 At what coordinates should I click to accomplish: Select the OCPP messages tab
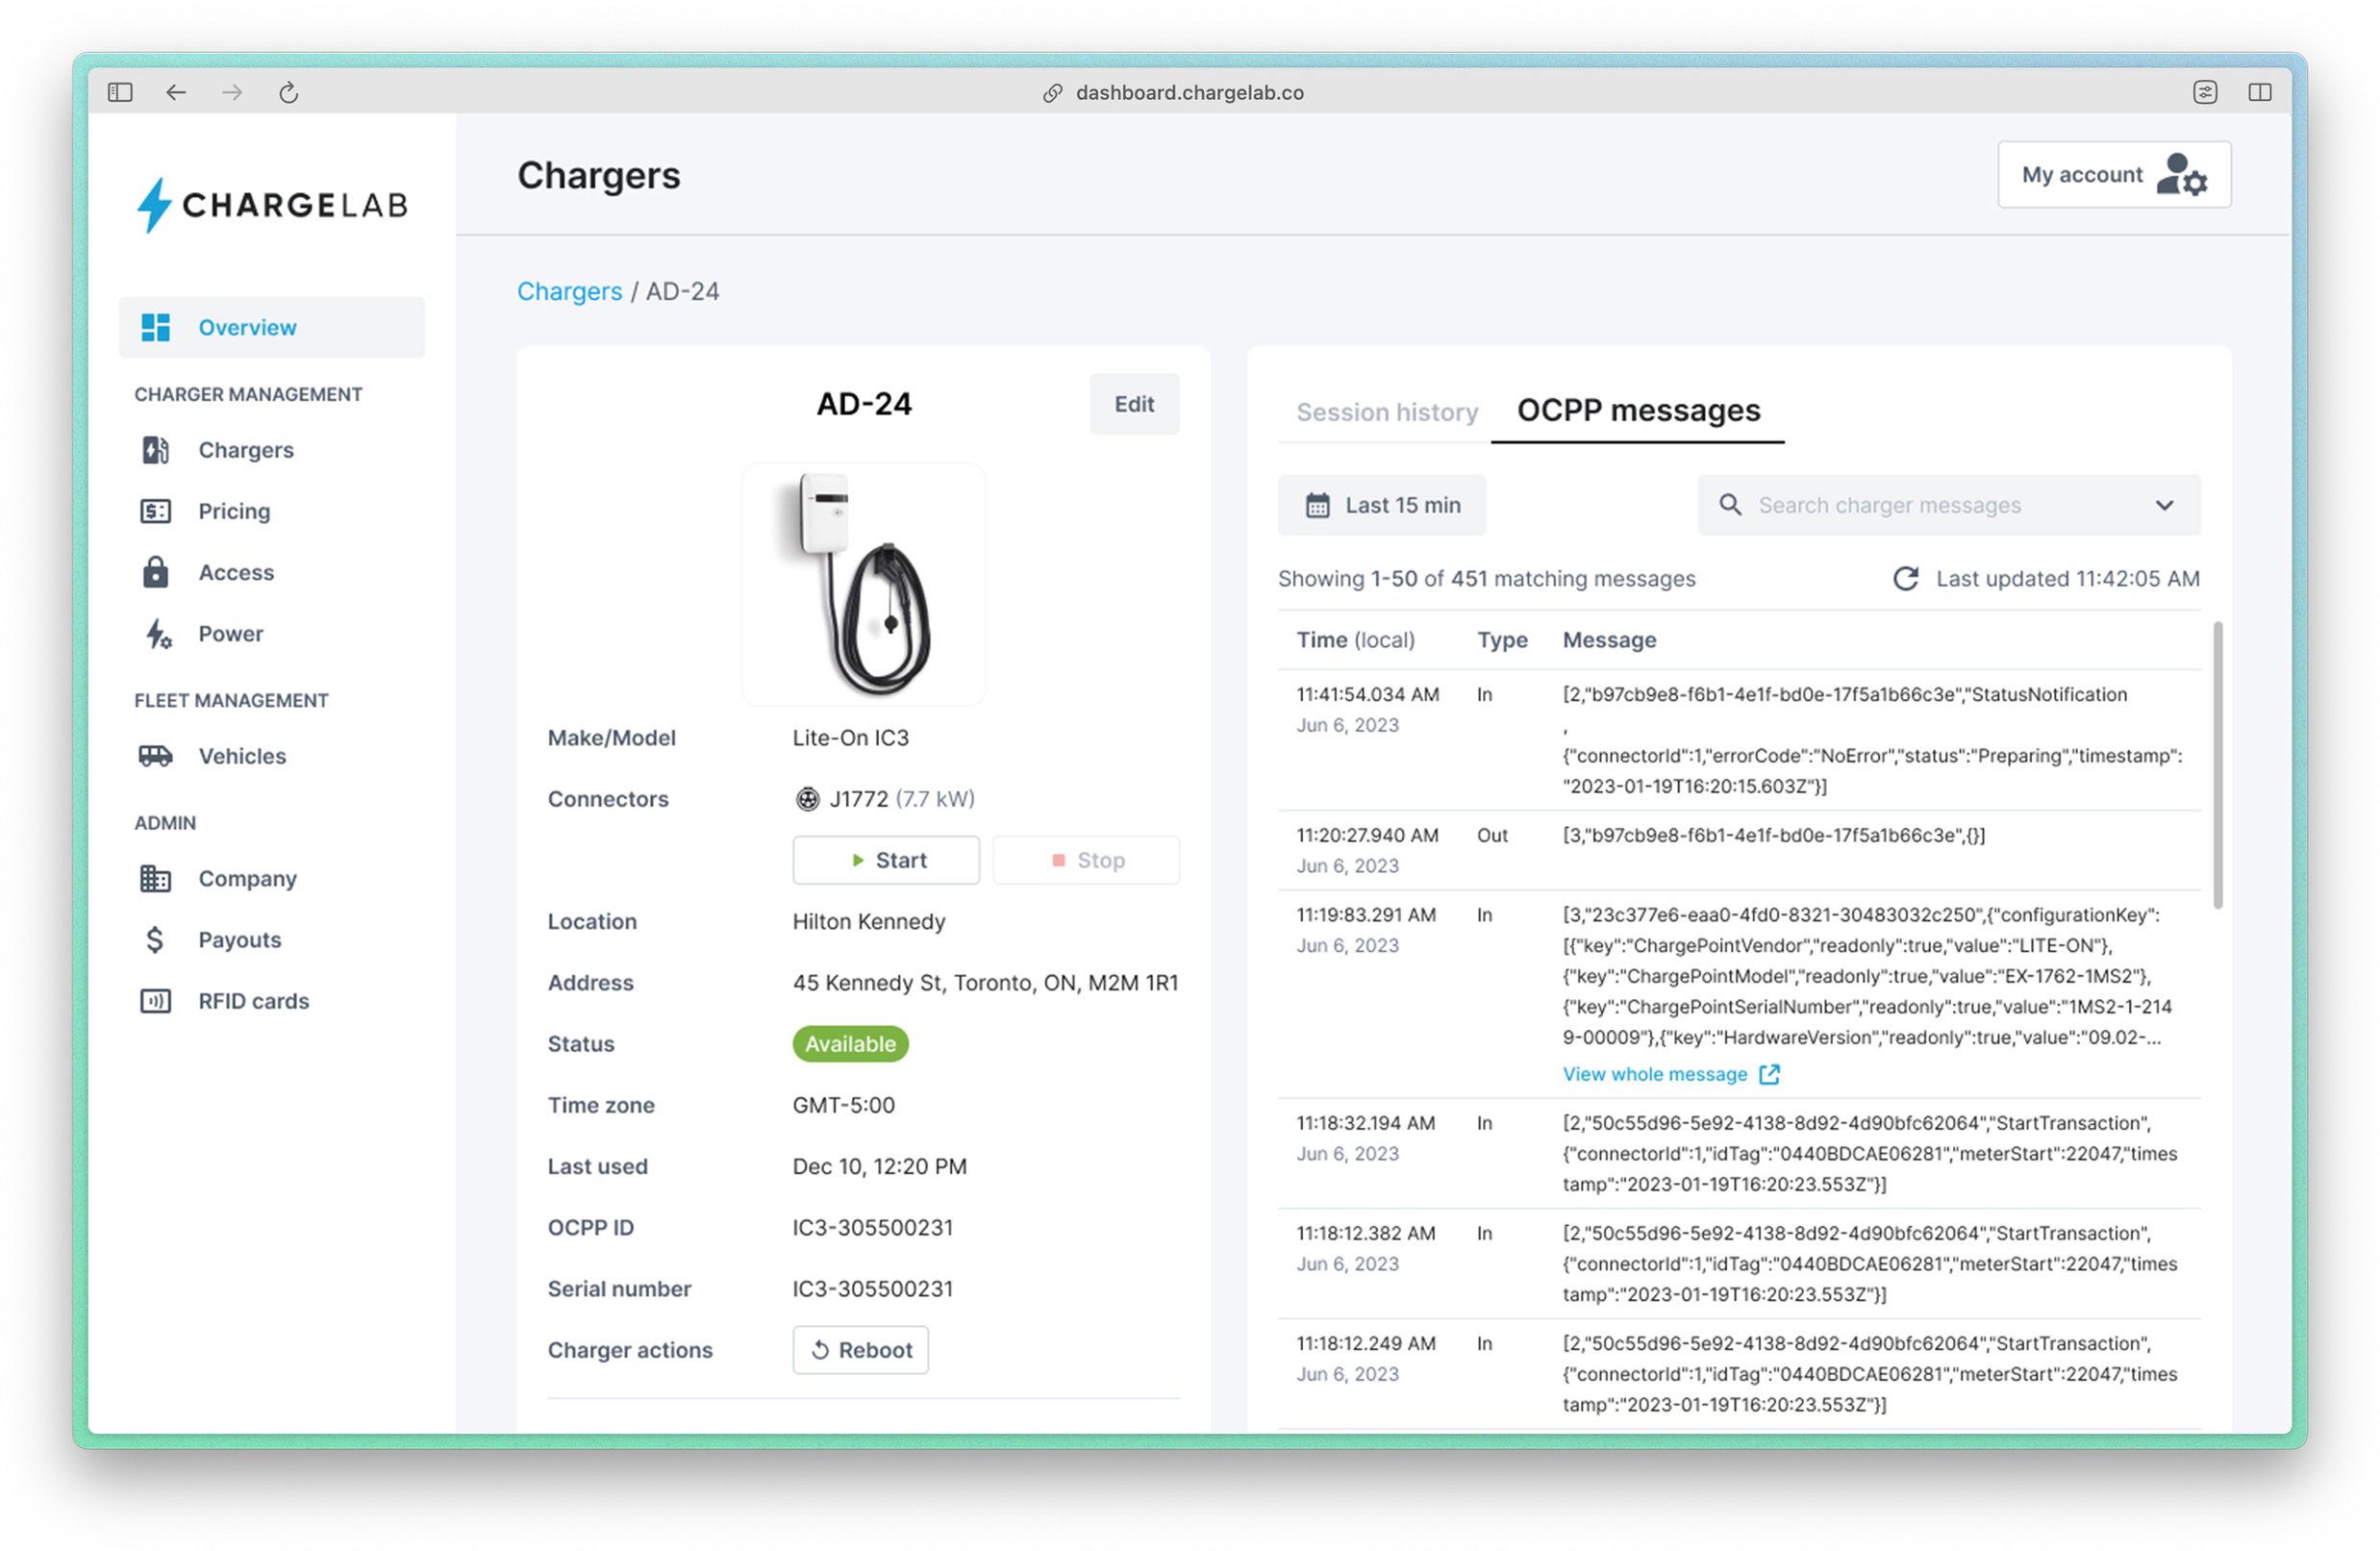point(1638,409)
